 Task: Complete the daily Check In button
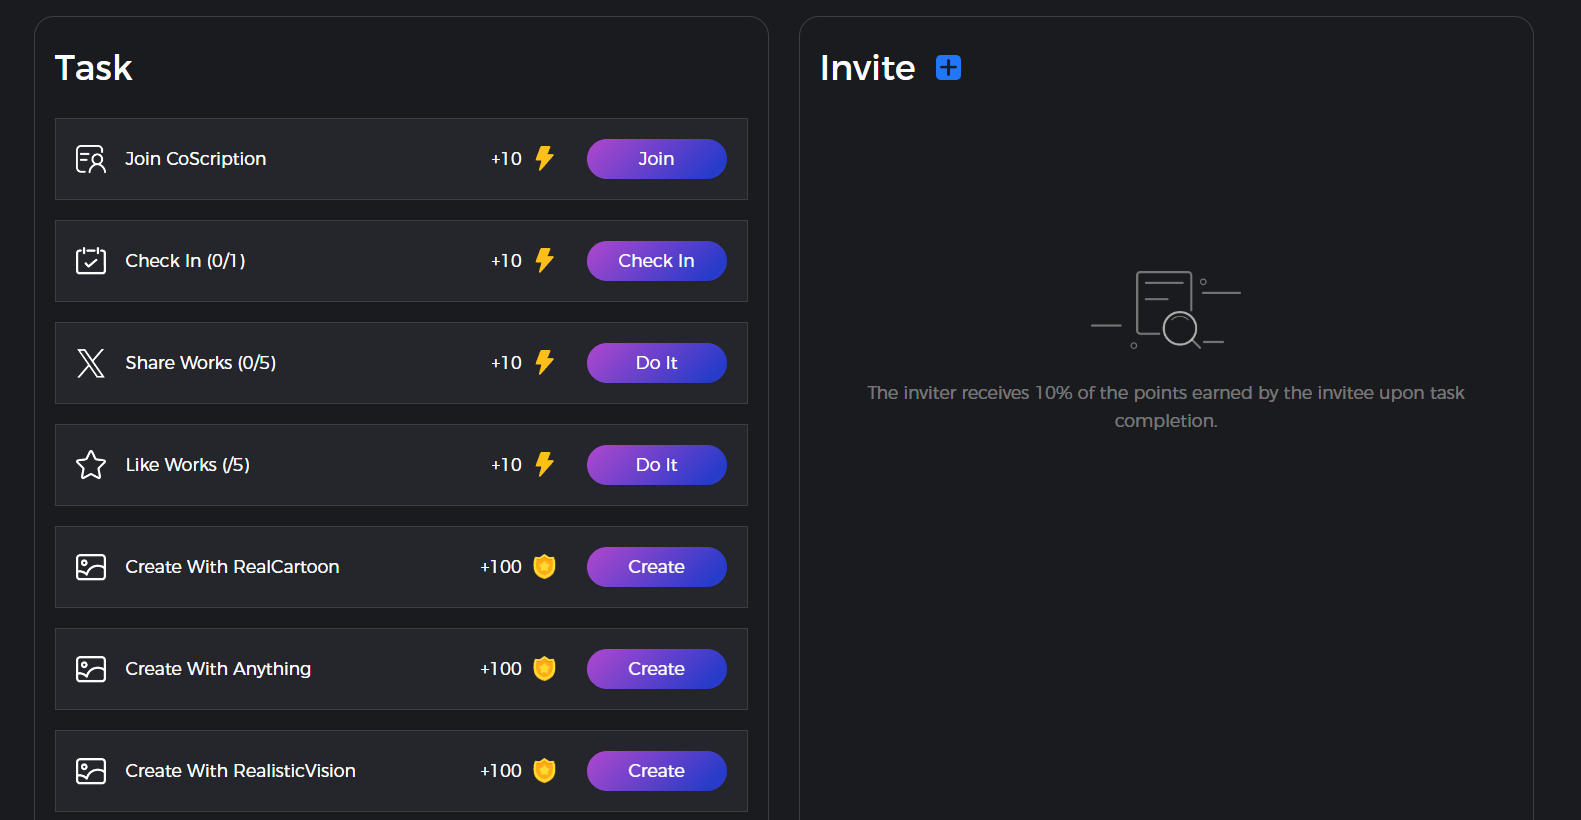(x=656, y=260)
